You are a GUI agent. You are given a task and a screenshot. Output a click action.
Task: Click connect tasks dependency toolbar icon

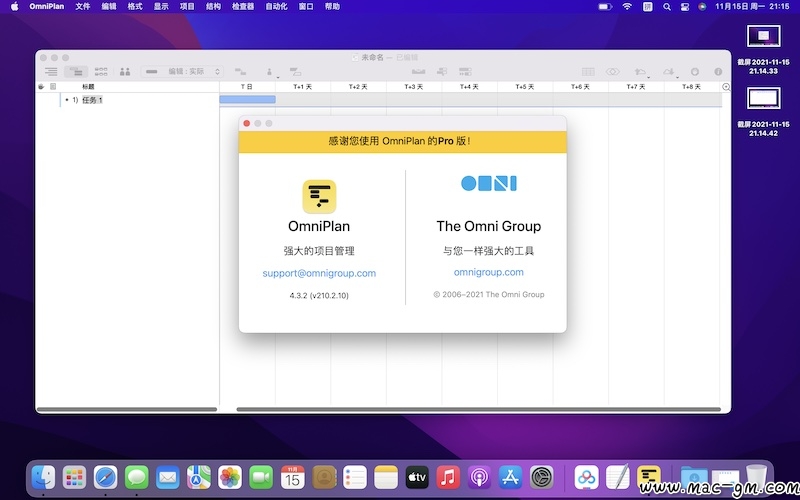click(x=240, y=71)
